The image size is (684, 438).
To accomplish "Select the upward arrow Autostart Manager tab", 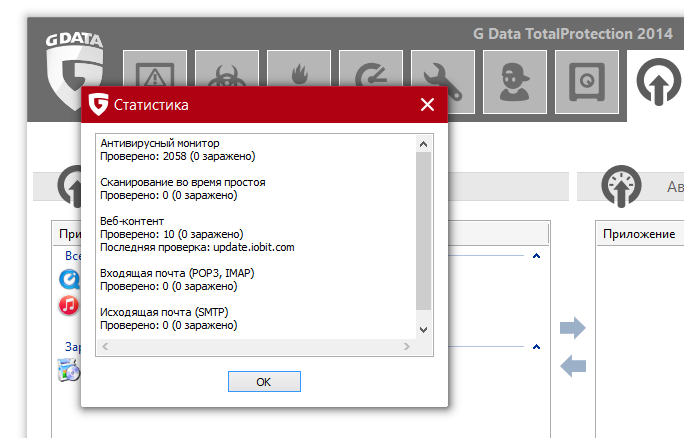I will point(658,82).
